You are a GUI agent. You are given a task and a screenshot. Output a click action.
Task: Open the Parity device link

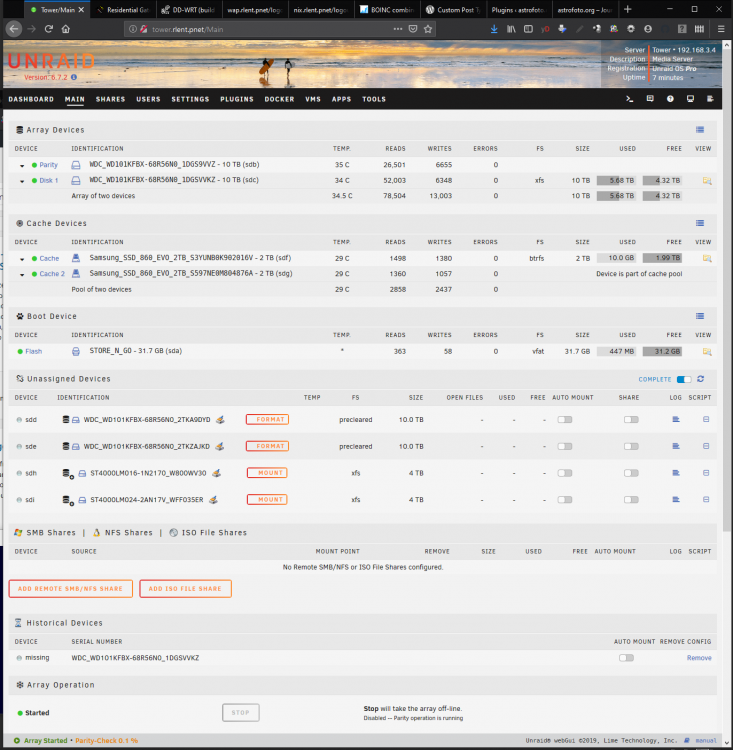point(48,165)
